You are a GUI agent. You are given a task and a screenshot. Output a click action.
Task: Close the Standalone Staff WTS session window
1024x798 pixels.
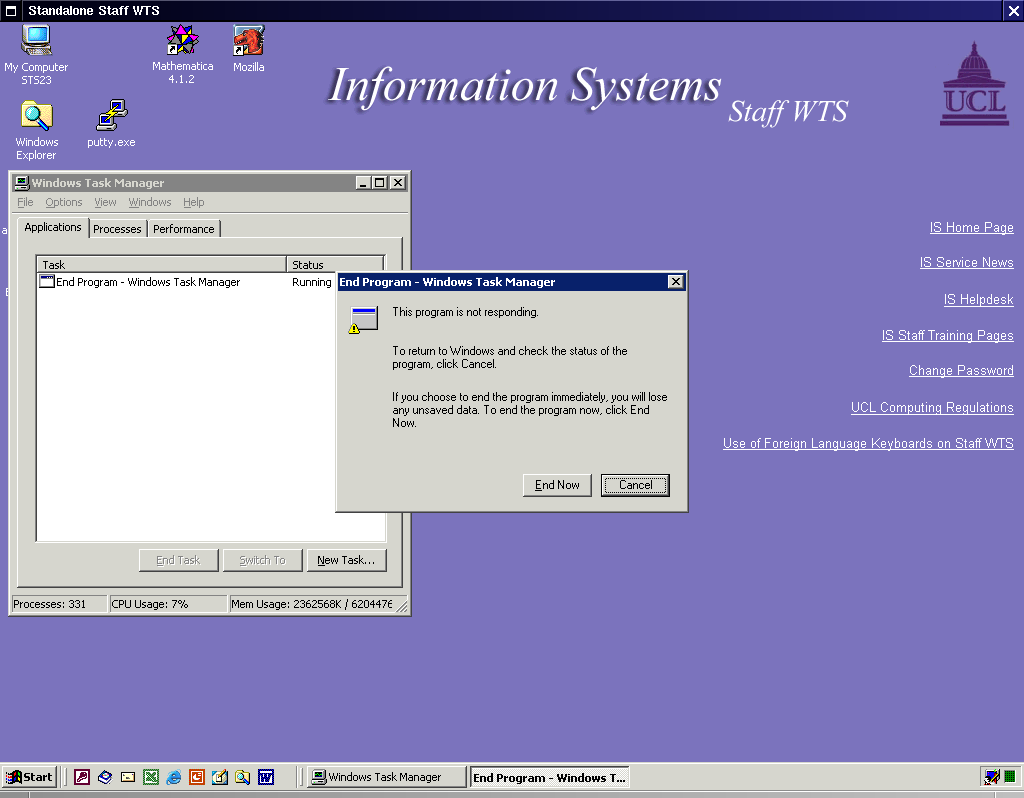click(x=1014, y=10)
